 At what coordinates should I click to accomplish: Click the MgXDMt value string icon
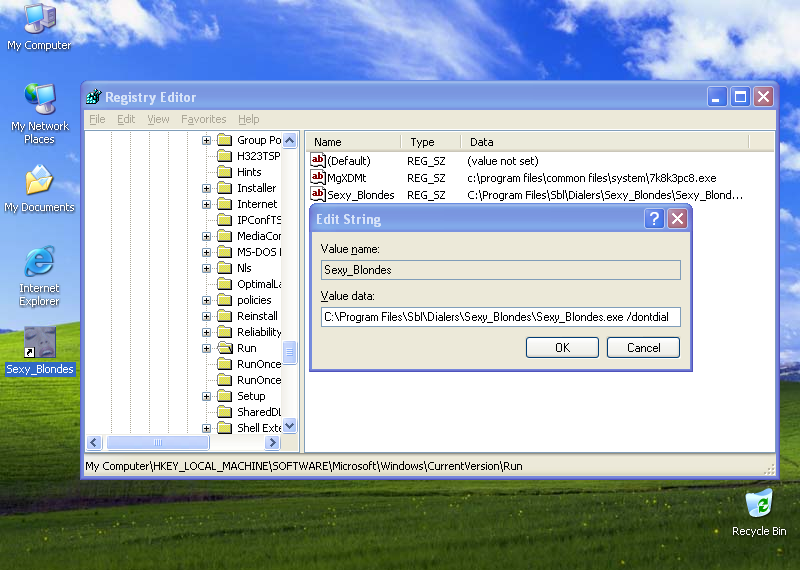pos(317,178)
